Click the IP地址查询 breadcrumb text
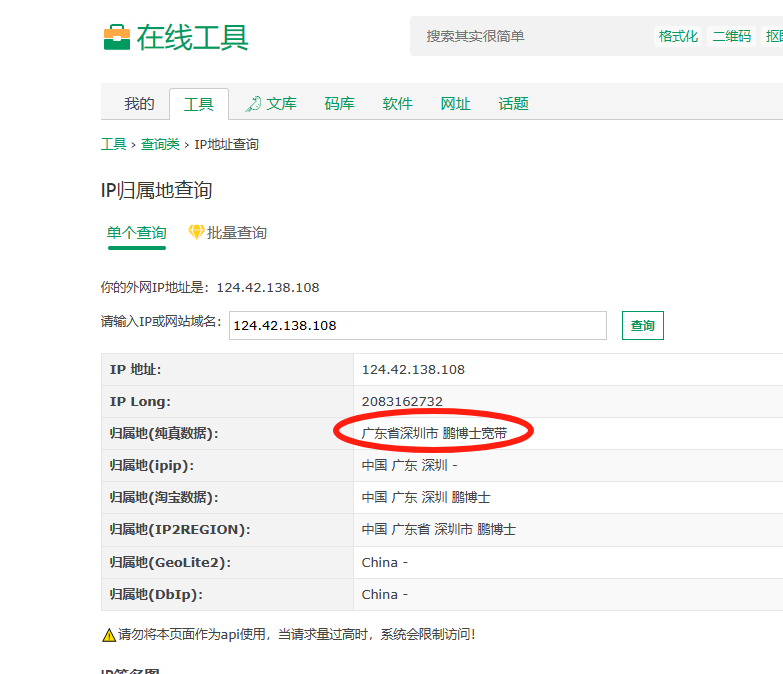 [226, 144]
